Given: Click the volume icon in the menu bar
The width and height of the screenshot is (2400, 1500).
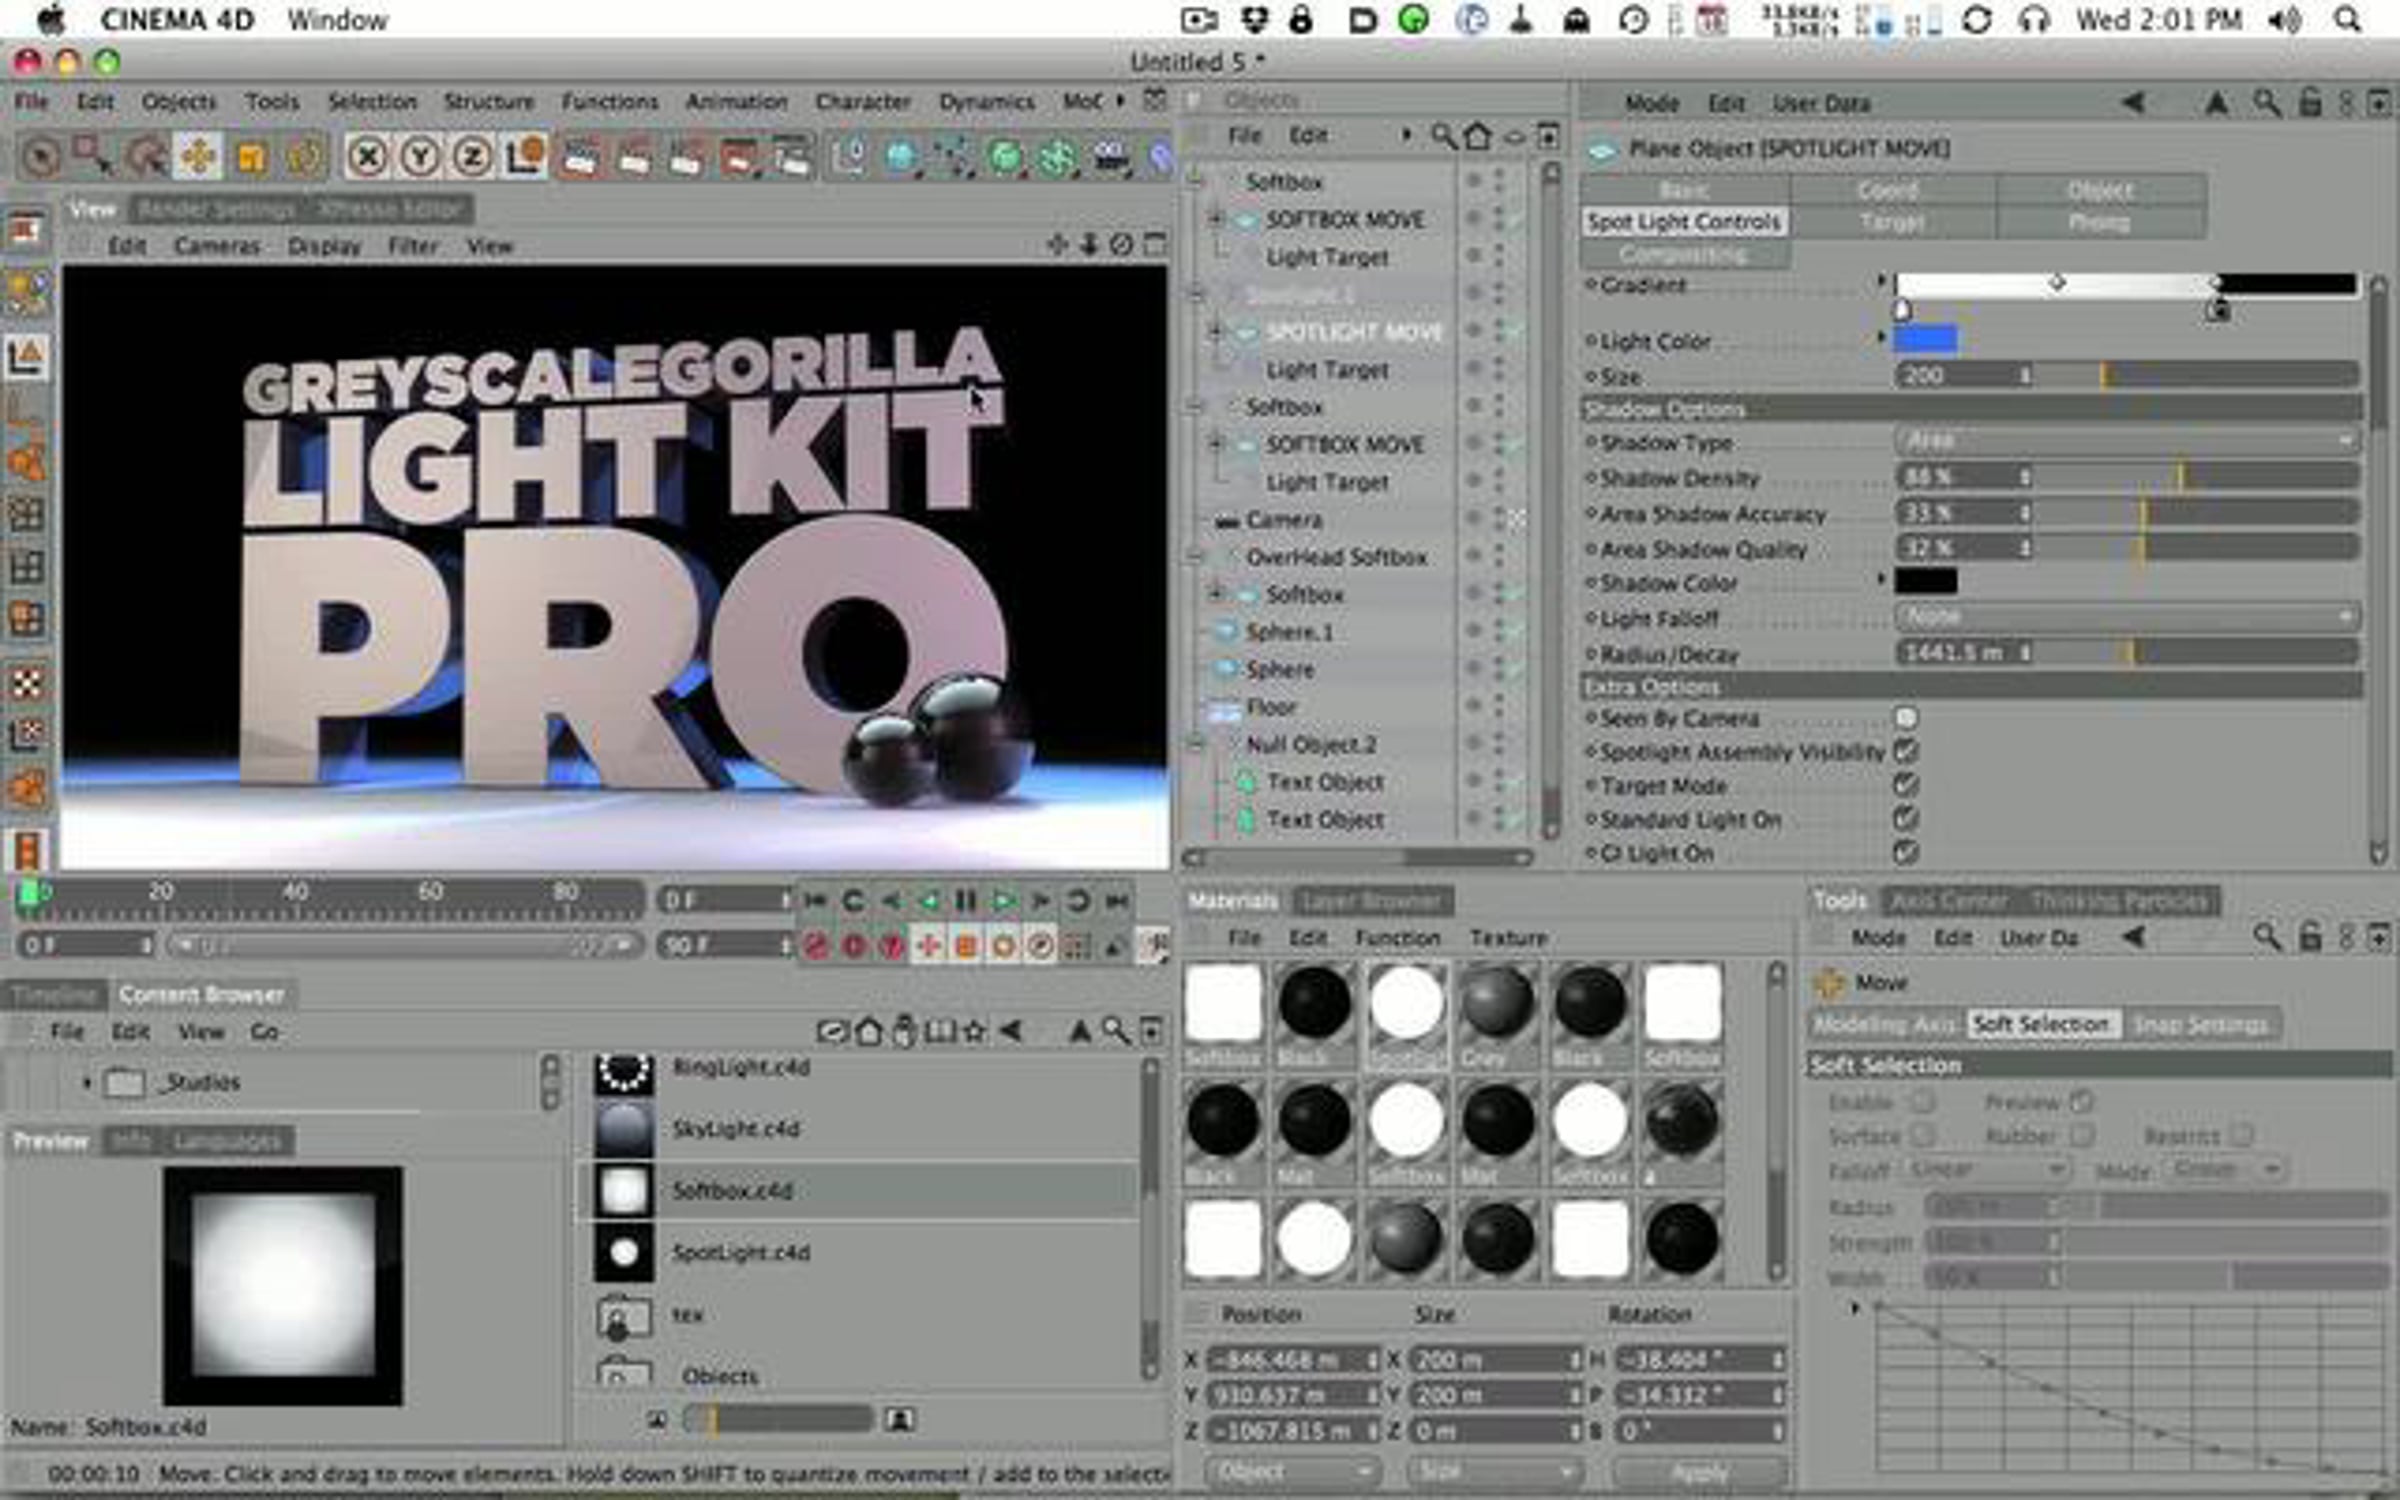Looking at the screenshot, I should coord(2284,20).
